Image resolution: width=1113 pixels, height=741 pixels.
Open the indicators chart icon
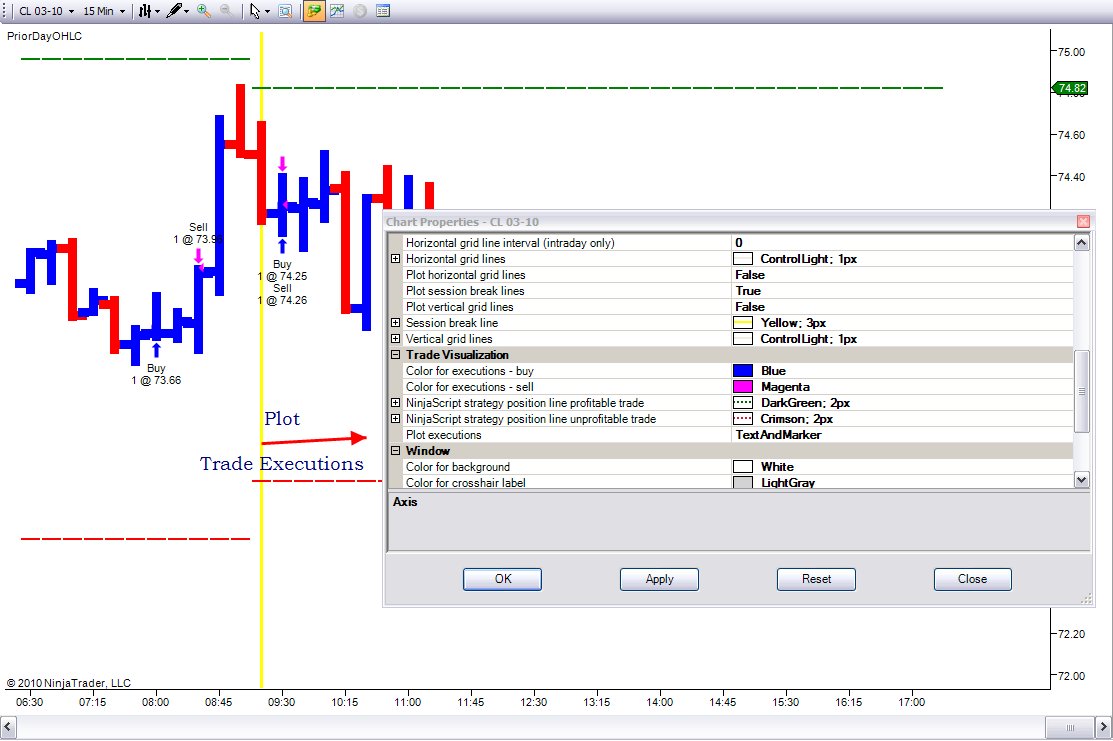tap(337, 11)
